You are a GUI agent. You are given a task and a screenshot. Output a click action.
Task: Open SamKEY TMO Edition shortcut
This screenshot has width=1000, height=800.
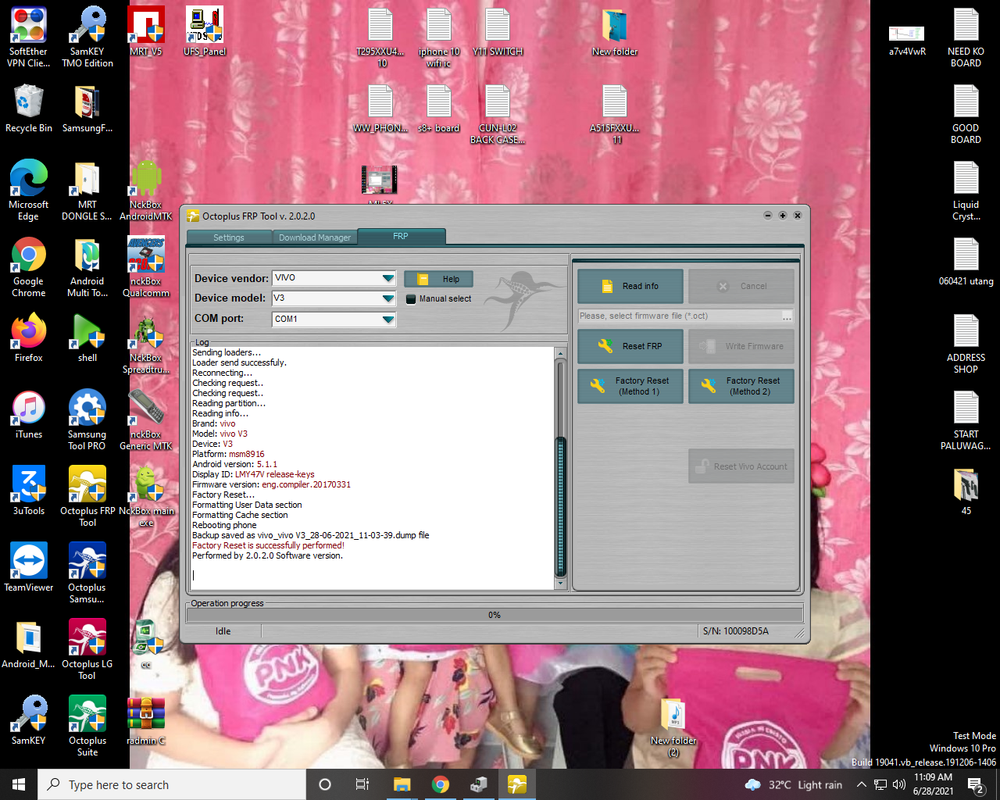point(87,37)
